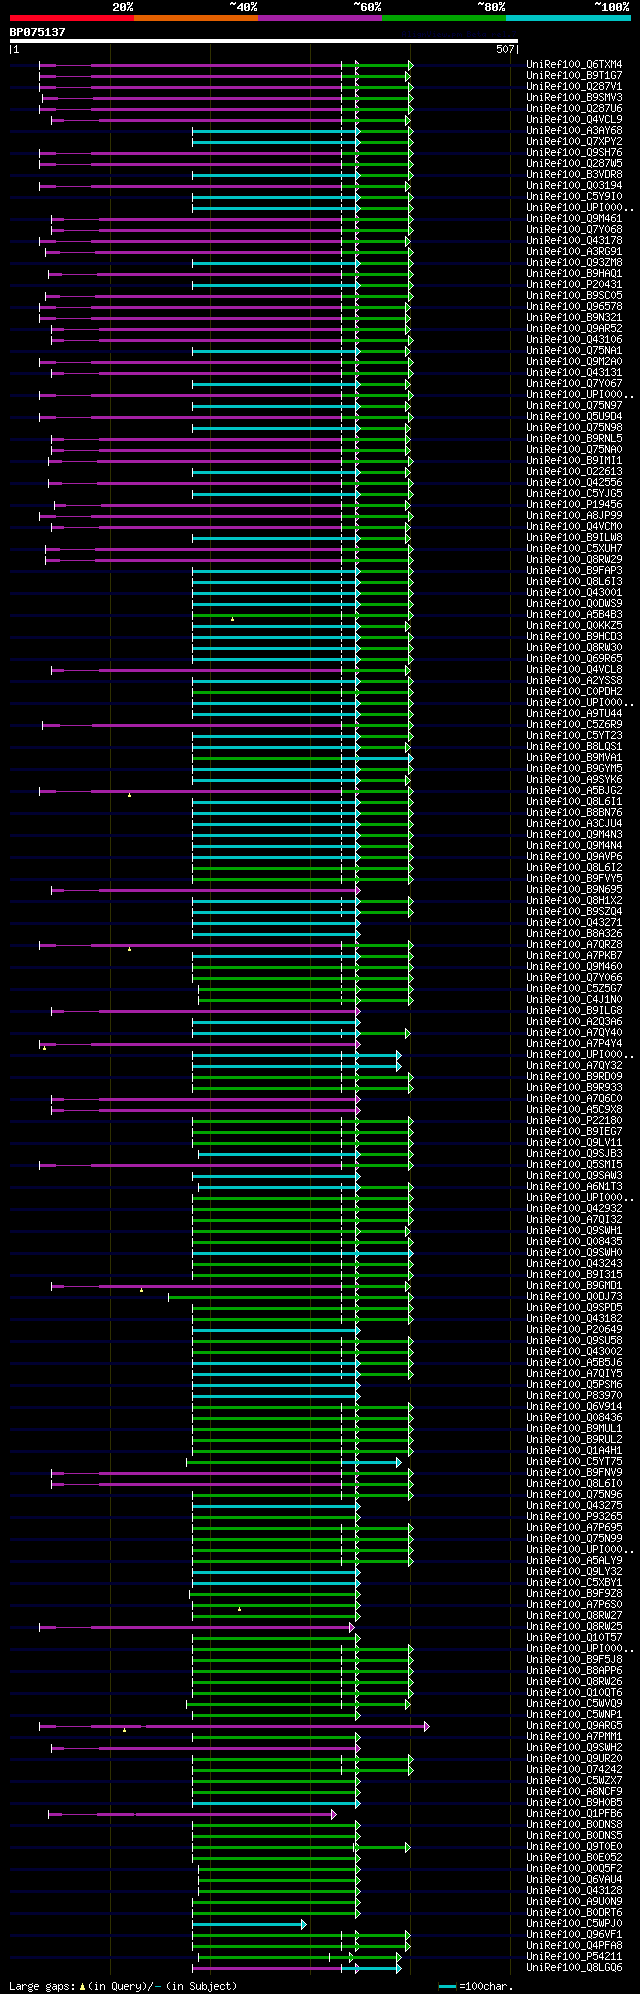Screen dimensions: 640x1994
Task: Select label UniRef100_Q42556
Action: click(574, 483)
